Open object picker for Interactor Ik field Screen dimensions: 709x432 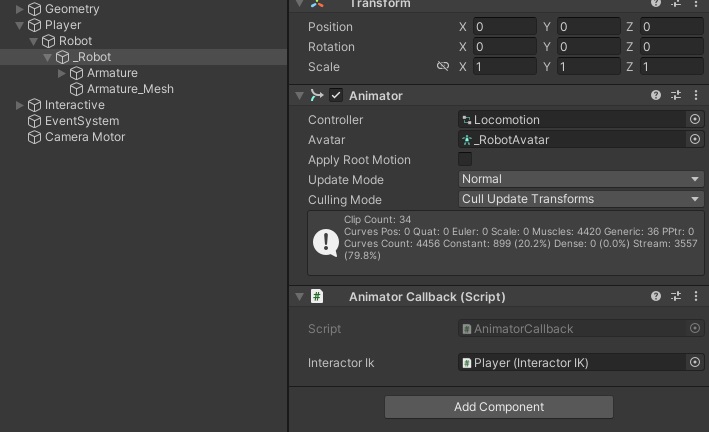tap(695, 363)
